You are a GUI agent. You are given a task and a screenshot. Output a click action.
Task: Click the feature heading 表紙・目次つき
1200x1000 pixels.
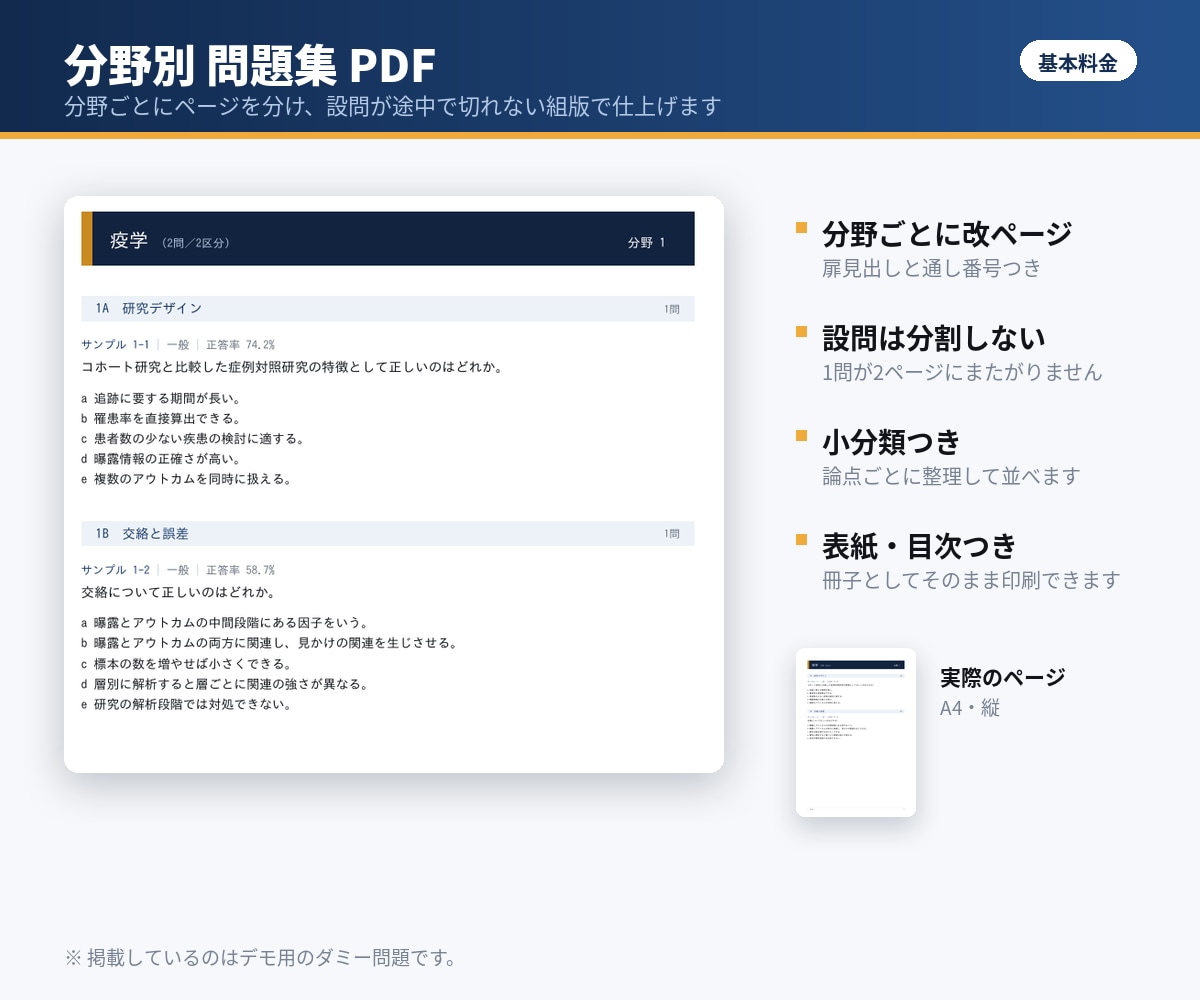919,546
